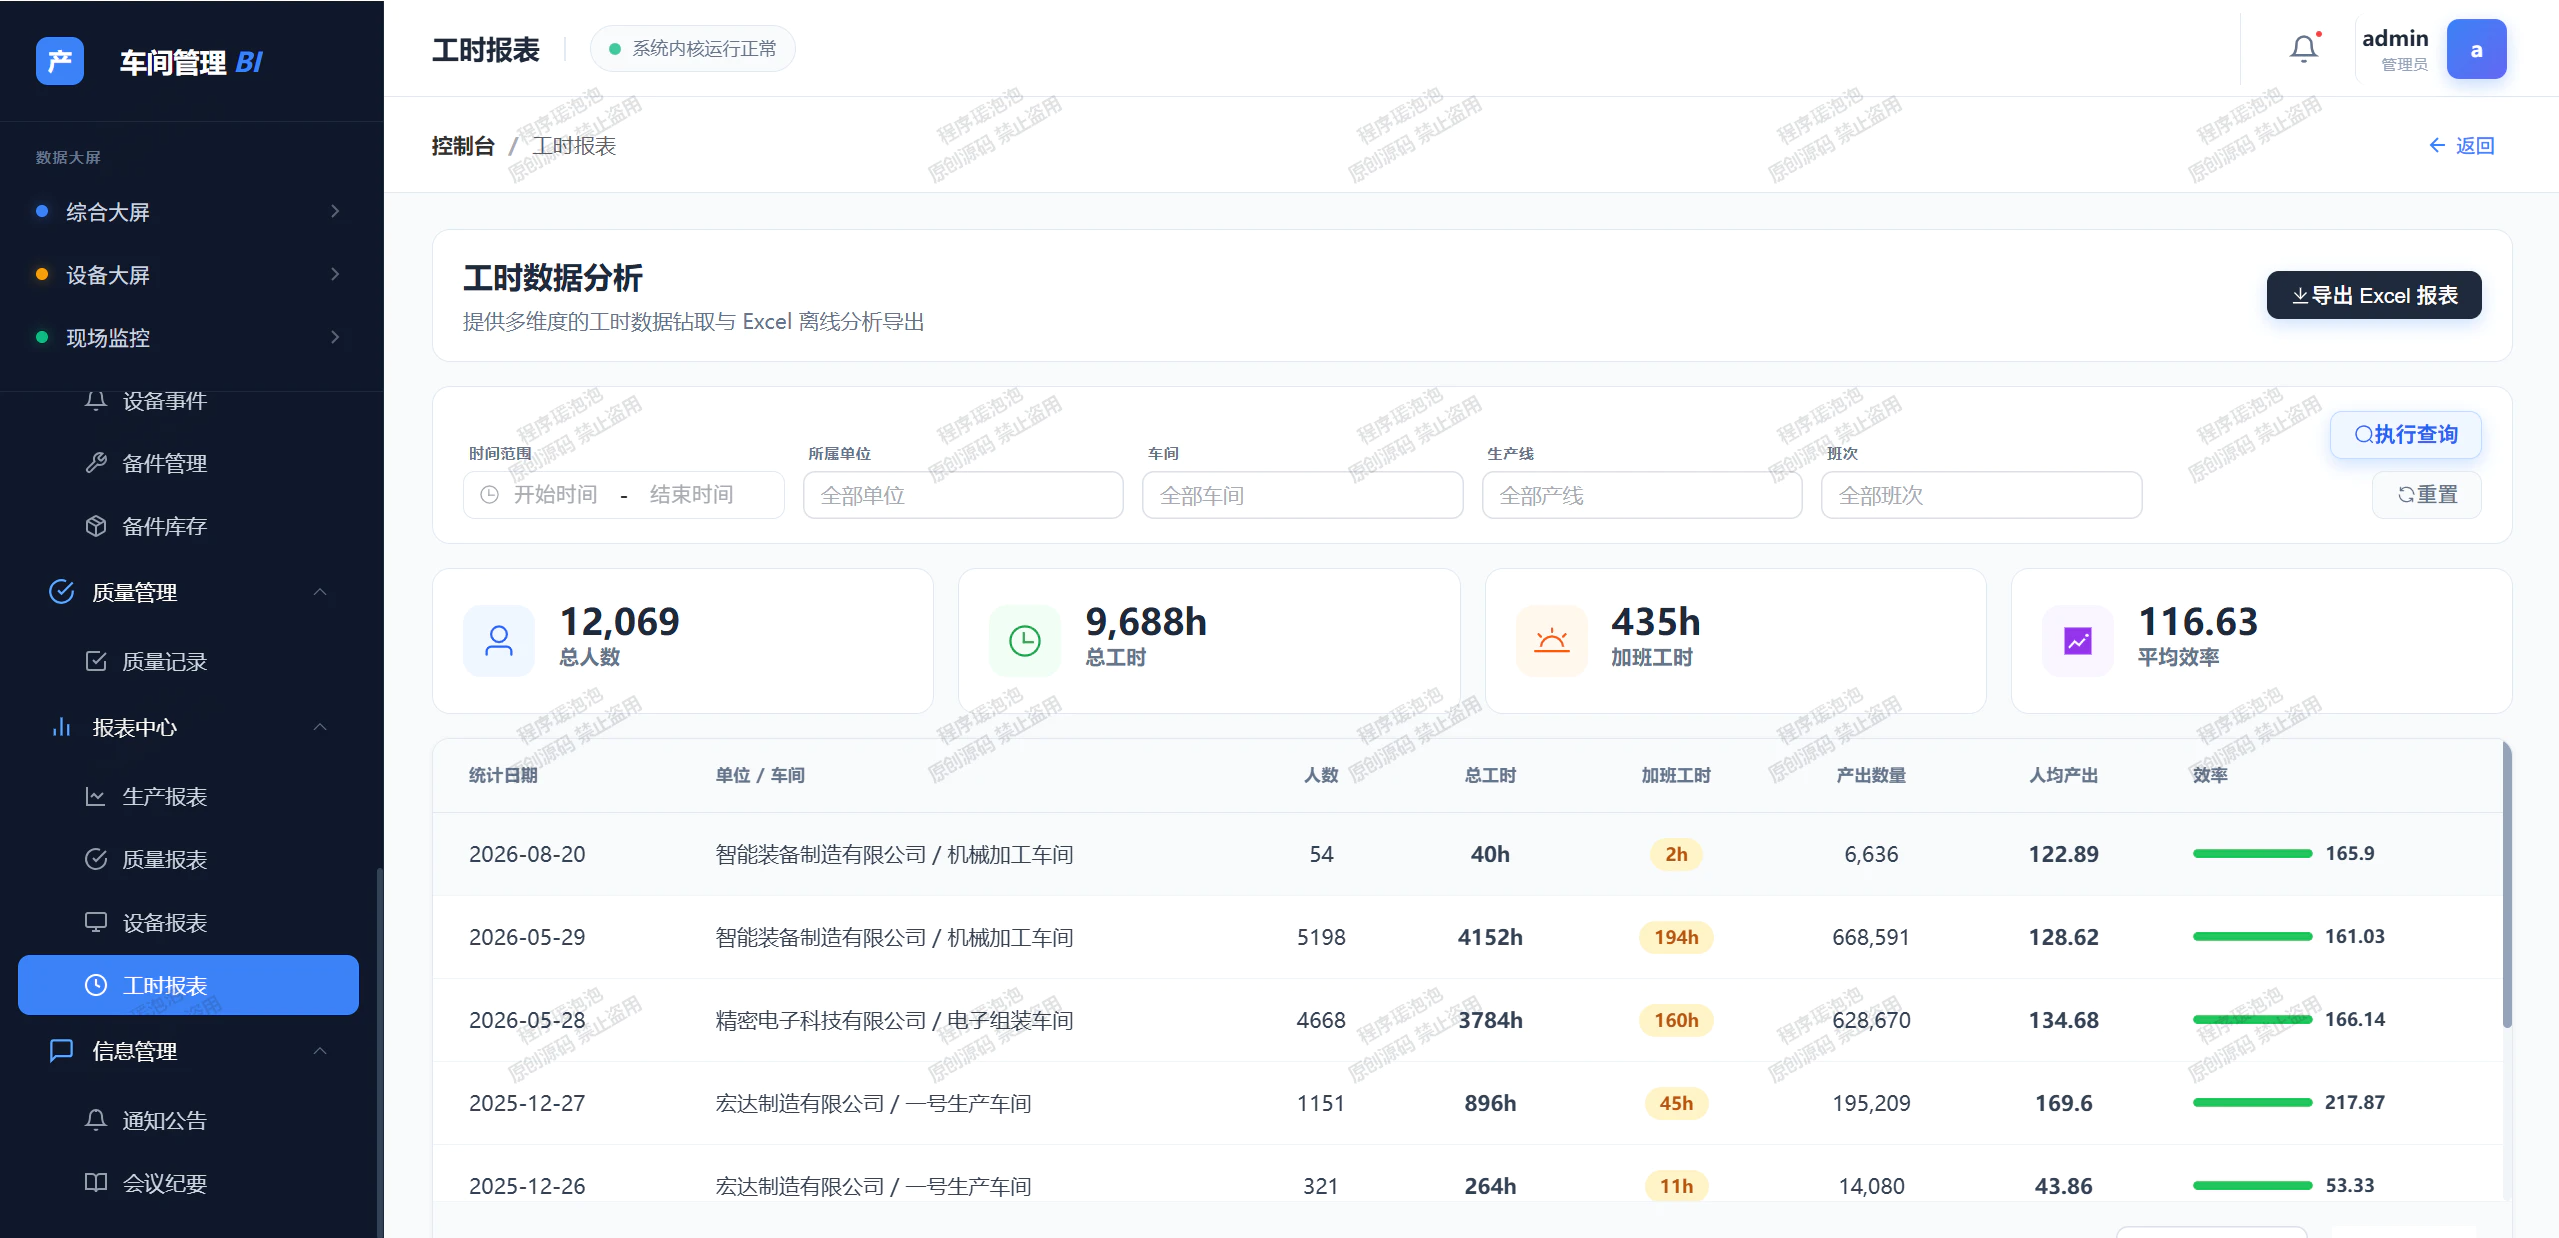Open the admin avatar menu
This screenshot has height=1238, width=2559.
point(2476,49)
